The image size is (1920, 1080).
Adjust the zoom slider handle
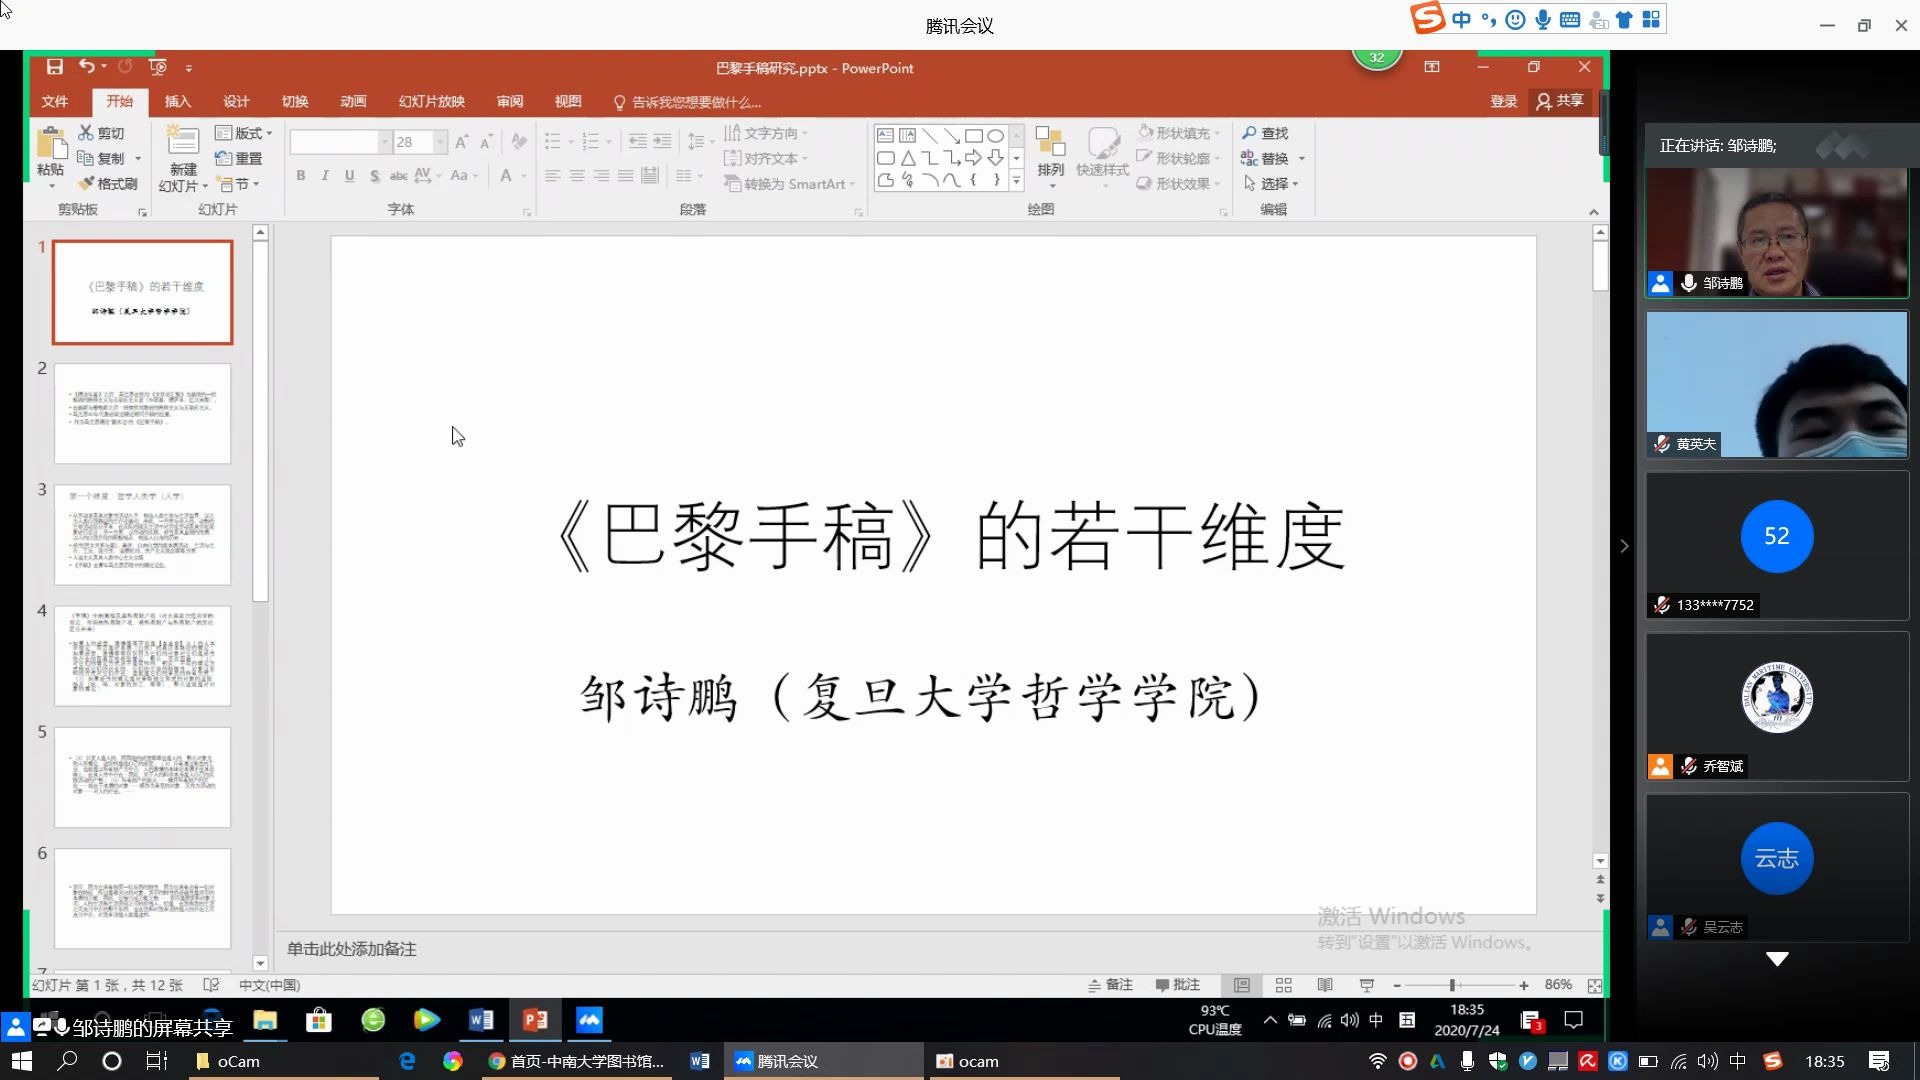point(1452,986)
